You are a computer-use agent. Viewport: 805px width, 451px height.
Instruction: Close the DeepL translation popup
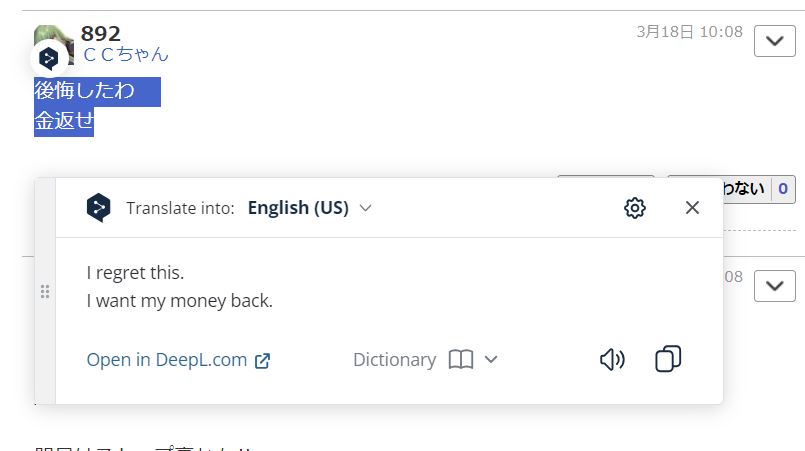(x=692, y=208)
